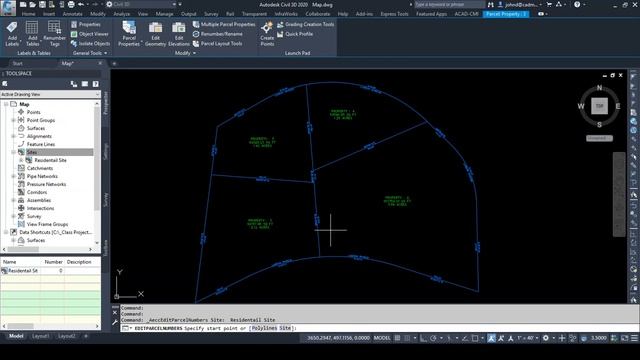Choose the Site command option
640x360 pixels.
(x=285, y=328)
